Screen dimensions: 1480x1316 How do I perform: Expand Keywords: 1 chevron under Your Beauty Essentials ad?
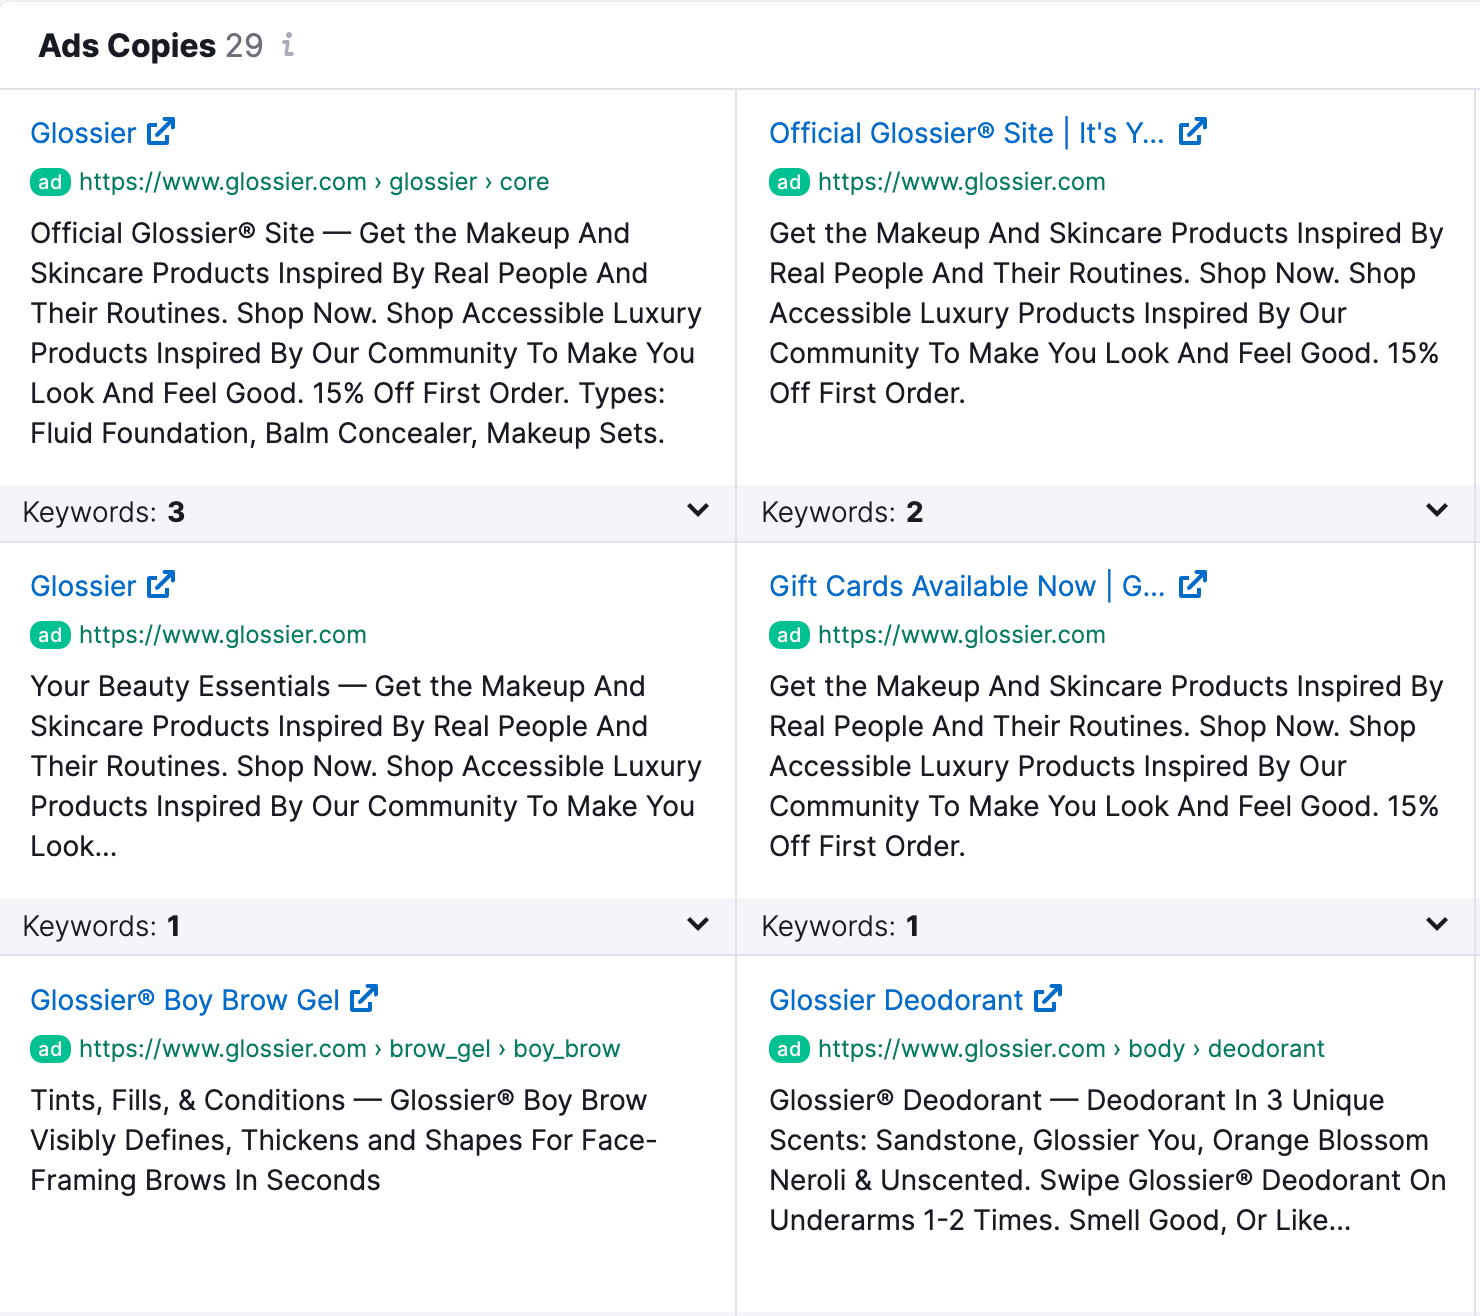click(698, 925)
